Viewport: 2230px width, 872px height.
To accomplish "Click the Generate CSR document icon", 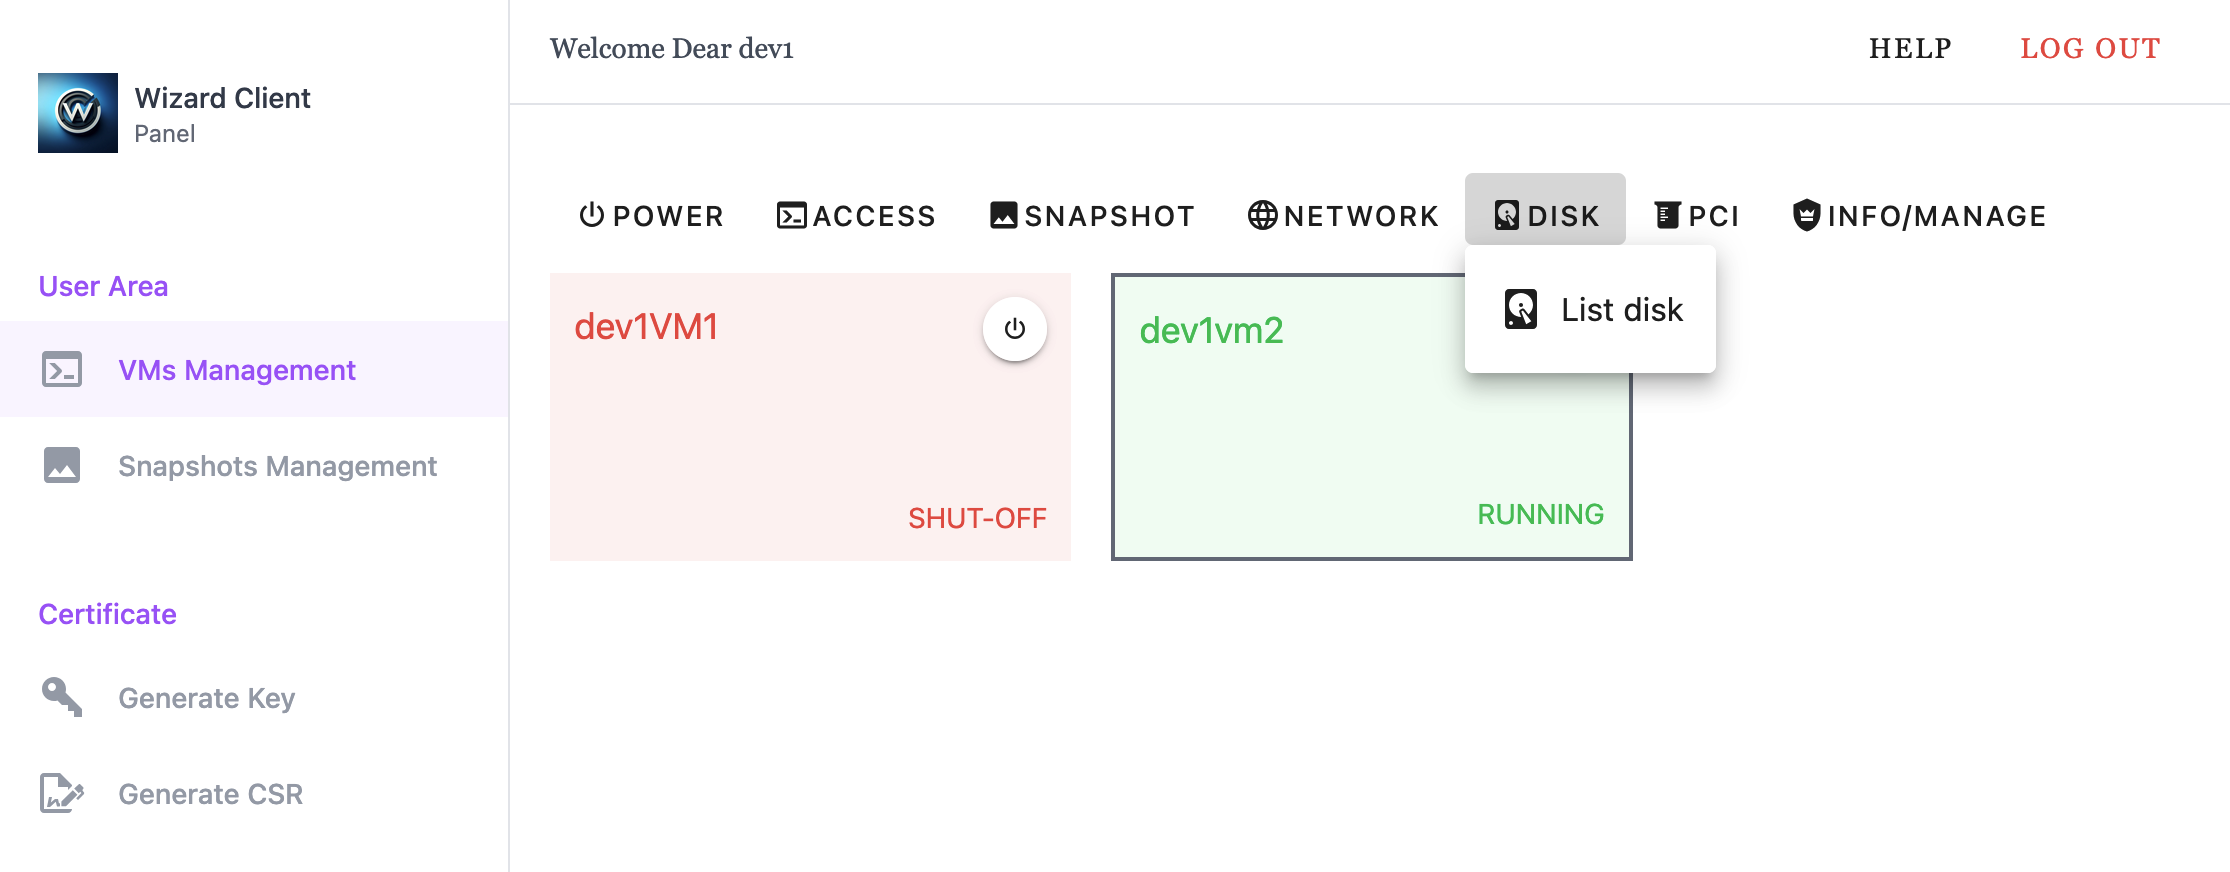I will click(x=62, y=794).
